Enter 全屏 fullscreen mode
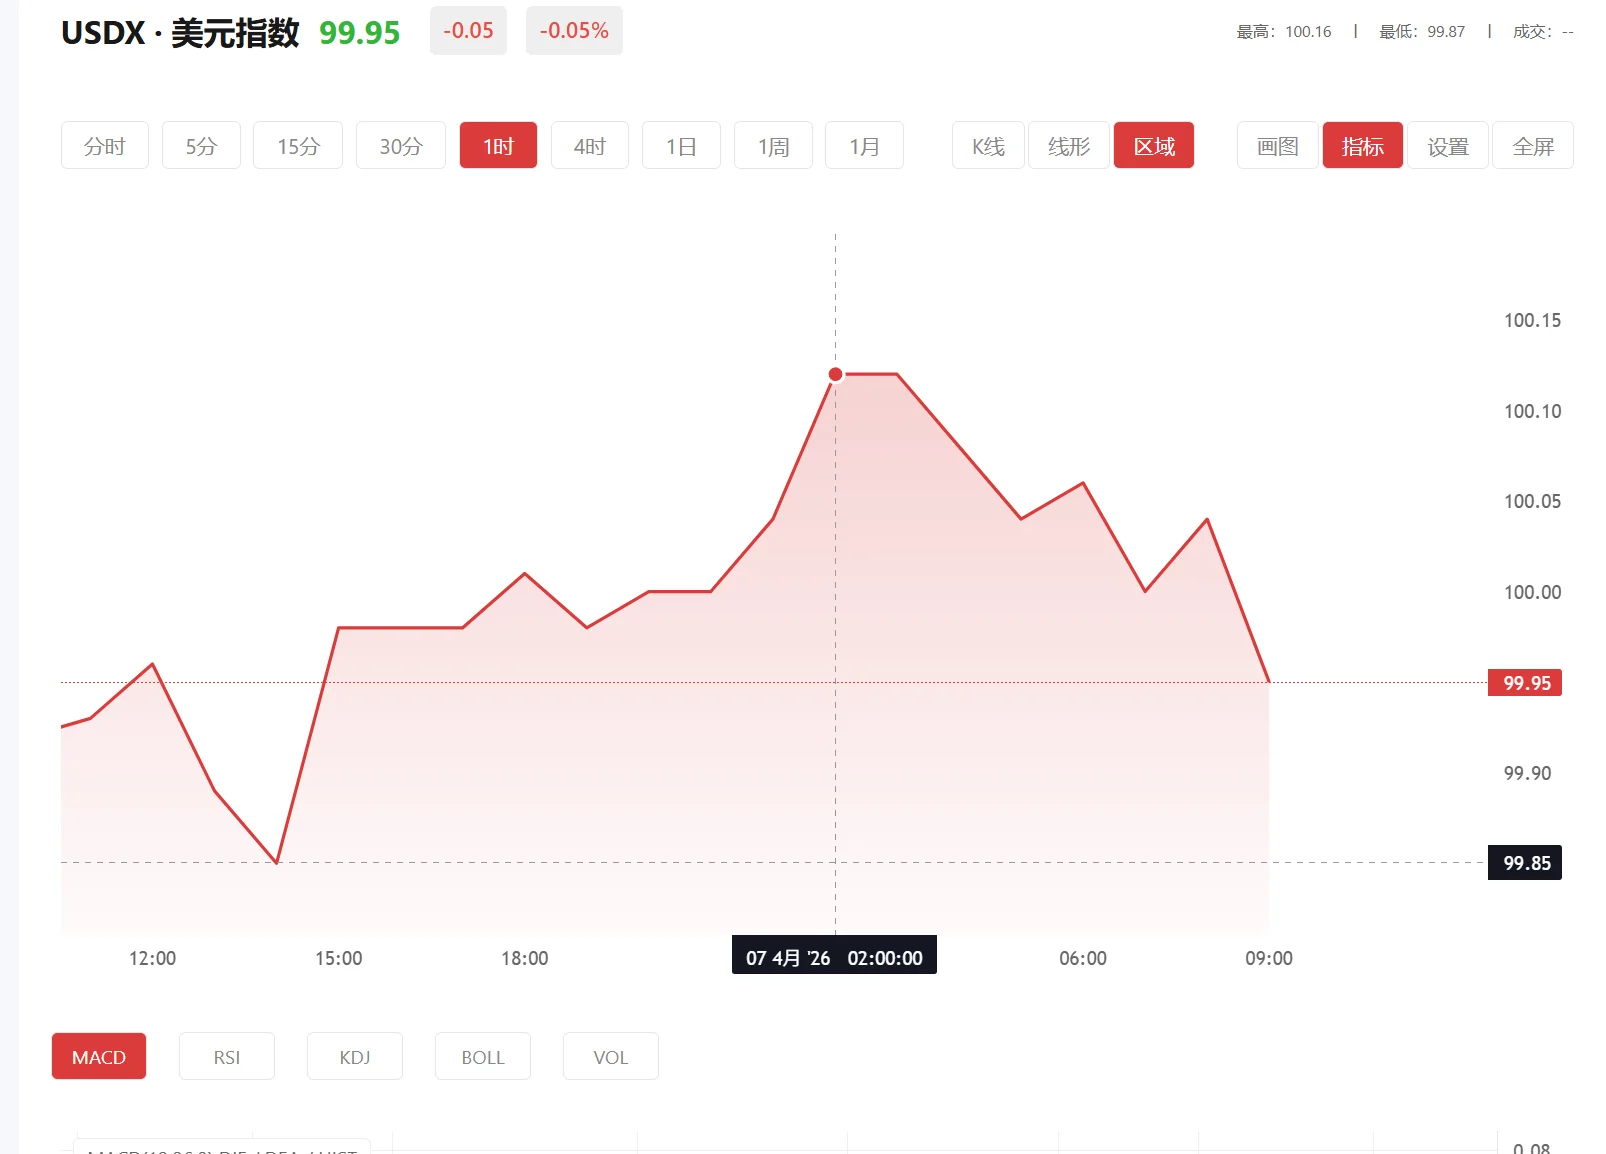 click(x=1532, y=146)
